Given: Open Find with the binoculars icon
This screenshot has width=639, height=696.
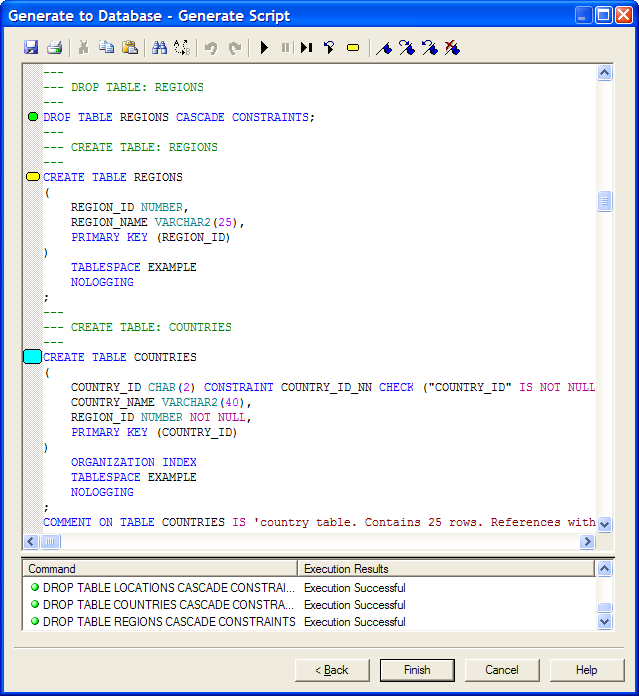Looking at the screenshot, I should [159, 47].
